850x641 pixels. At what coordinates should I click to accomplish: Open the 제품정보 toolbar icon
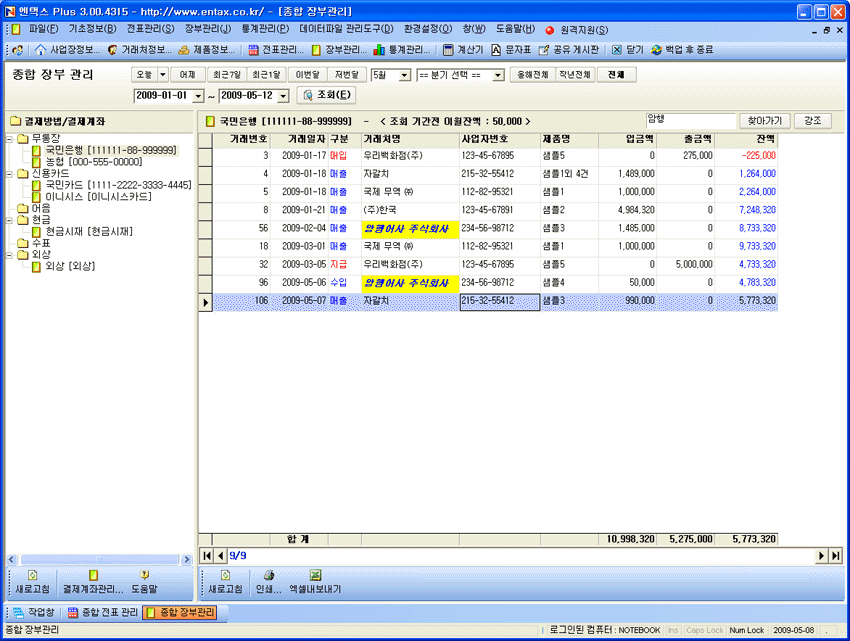[184, 50]
